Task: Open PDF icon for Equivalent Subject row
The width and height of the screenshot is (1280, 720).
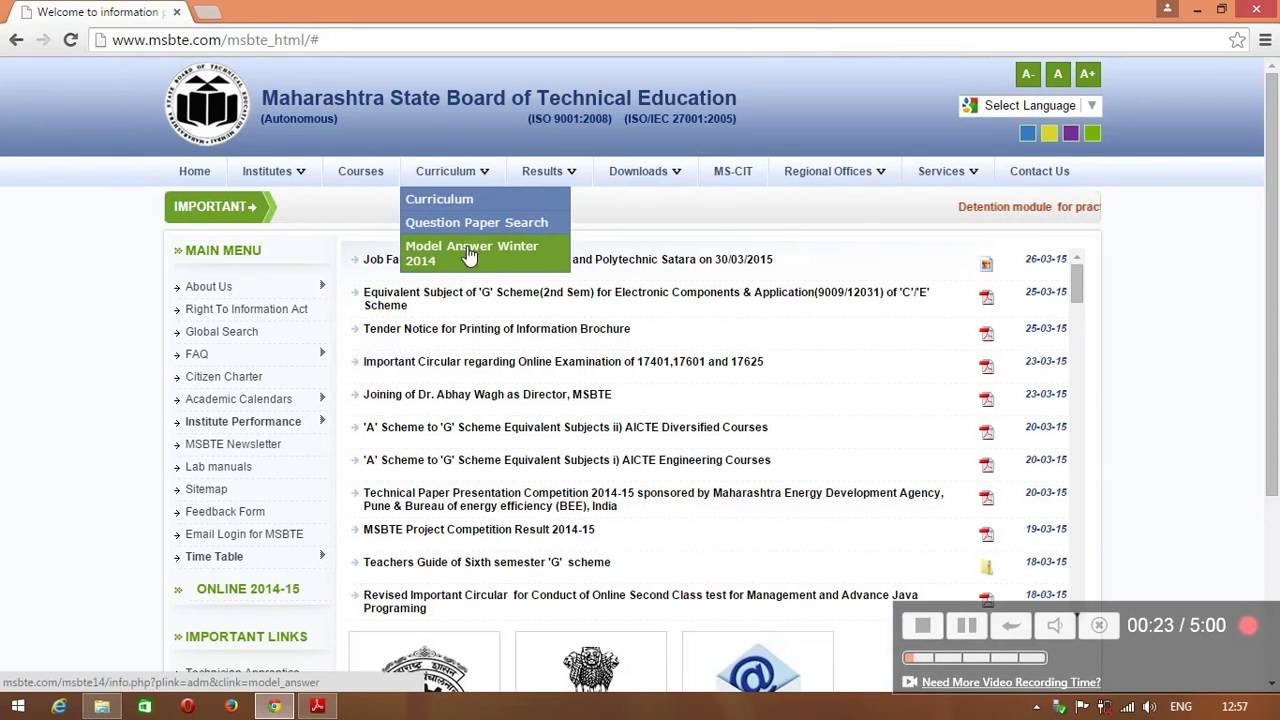Action: click(987, 297)
